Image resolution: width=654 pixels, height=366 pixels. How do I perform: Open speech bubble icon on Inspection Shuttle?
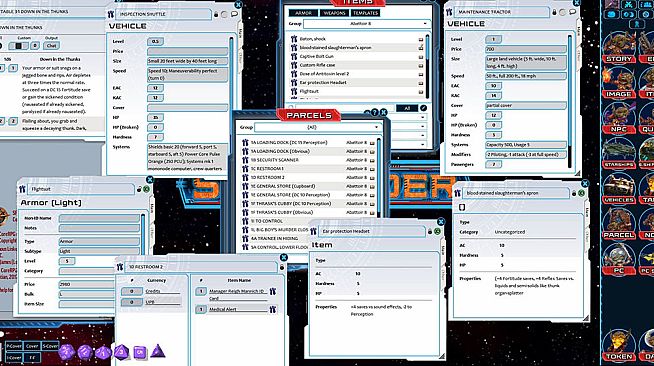click(x=234, y=14)
